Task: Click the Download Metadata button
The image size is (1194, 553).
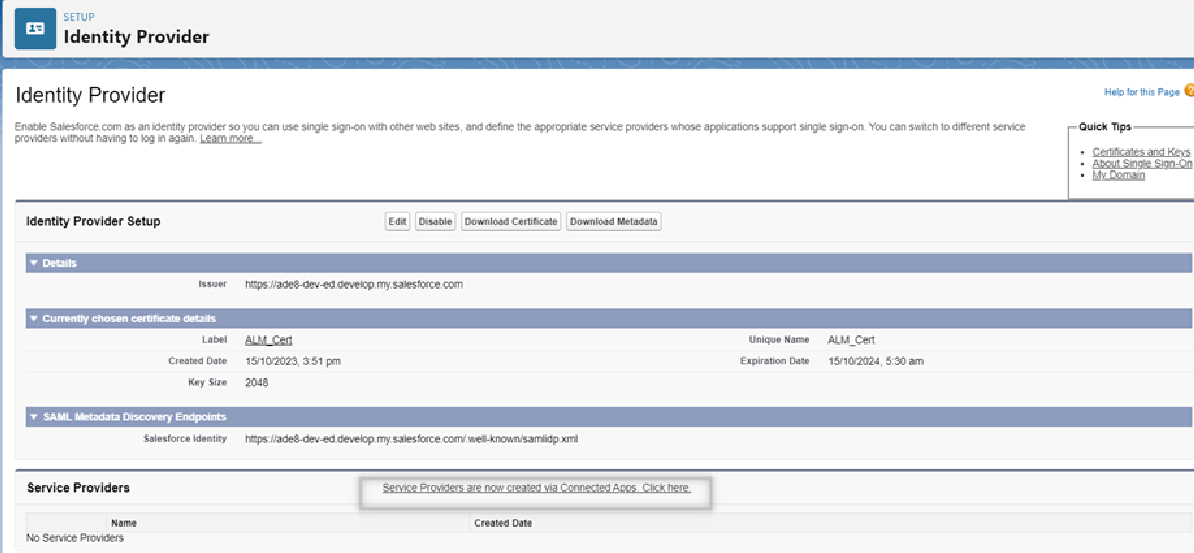Action: point(614,222)
